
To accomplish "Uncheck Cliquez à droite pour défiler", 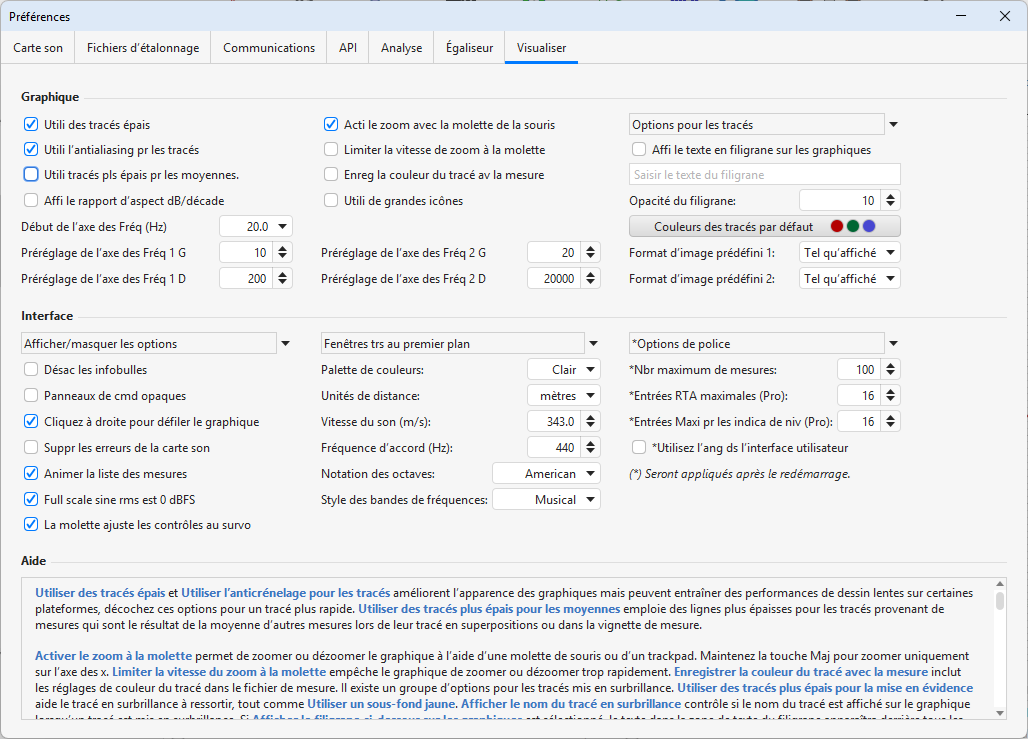I will pos(31,421).
